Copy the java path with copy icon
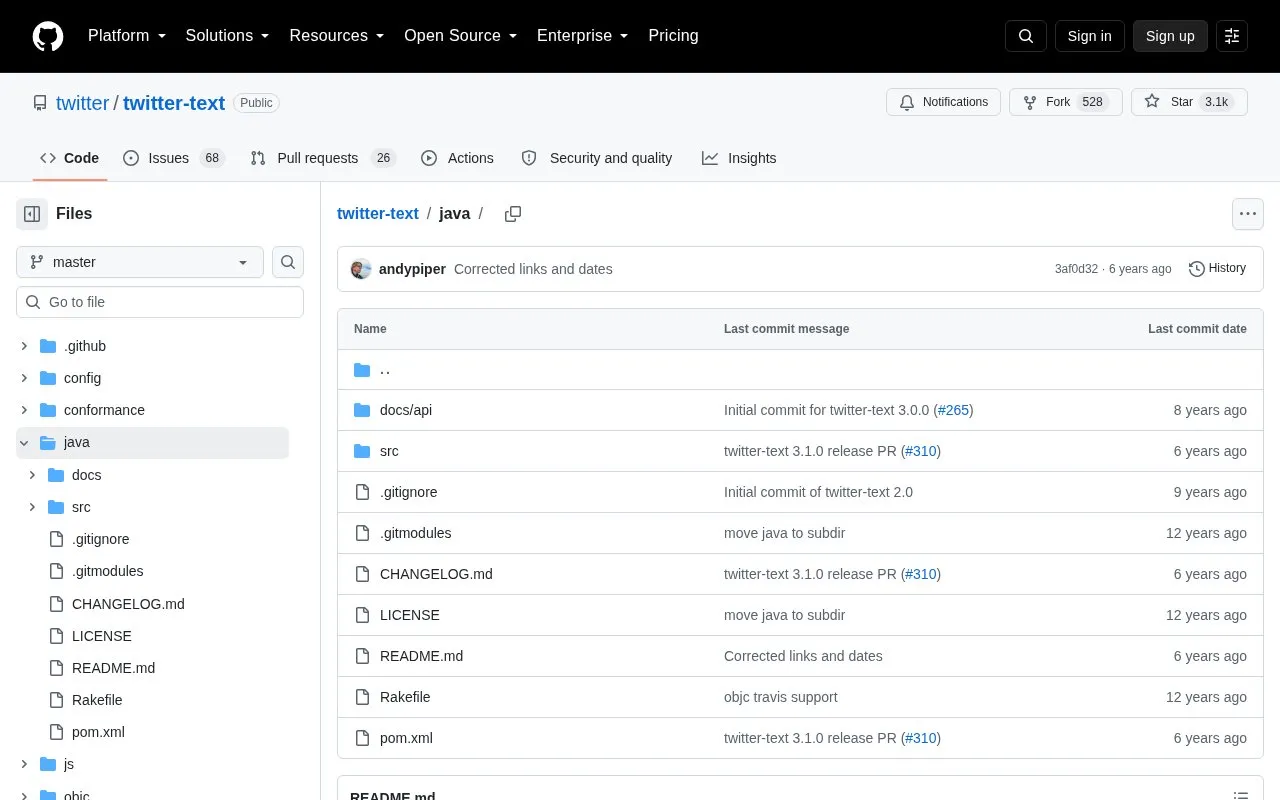This screenshot has height=800, width=1280. click(513, 214)
